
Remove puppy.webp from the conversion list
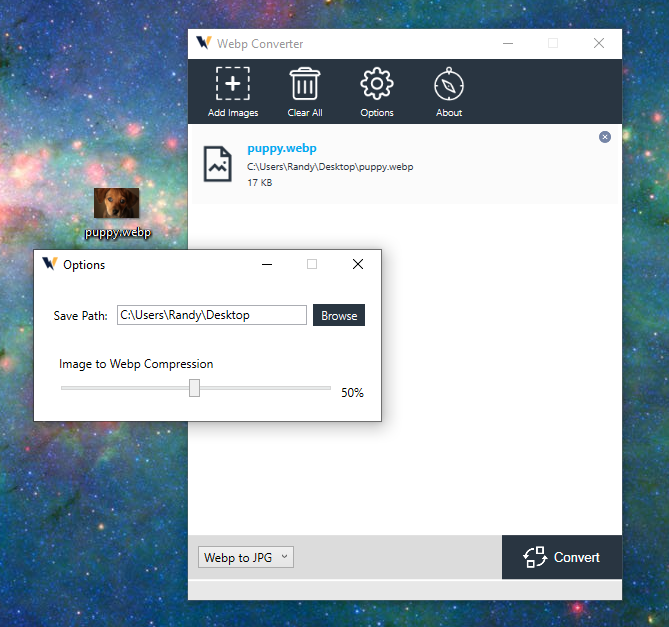[605, 137]
